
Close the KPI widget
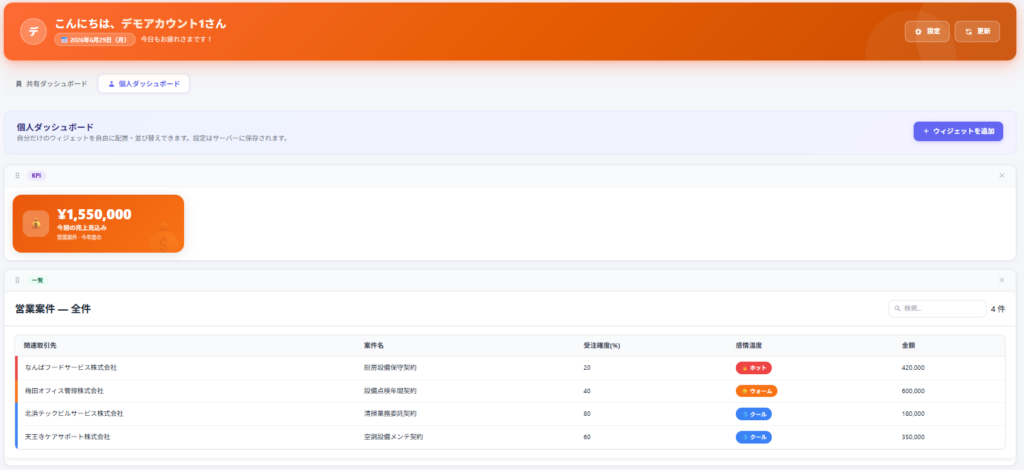pyautogui.click(x=1002, y=175)
